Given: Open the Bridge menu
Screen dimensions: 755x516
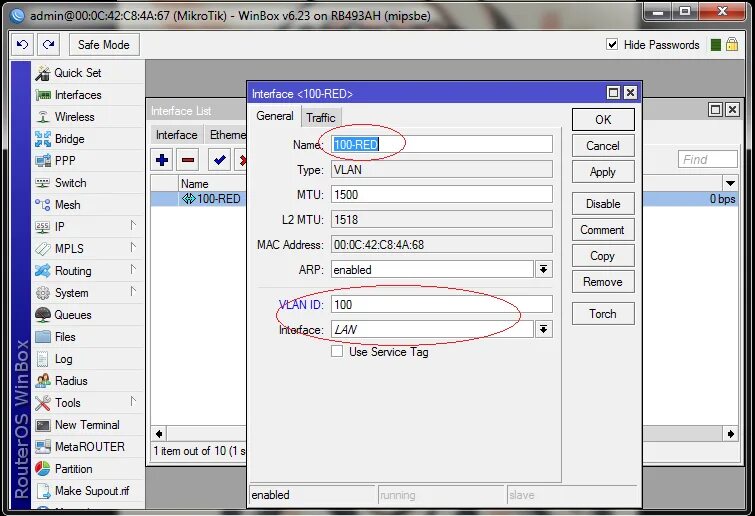Looking at the screenshot, I should point(89,139).
